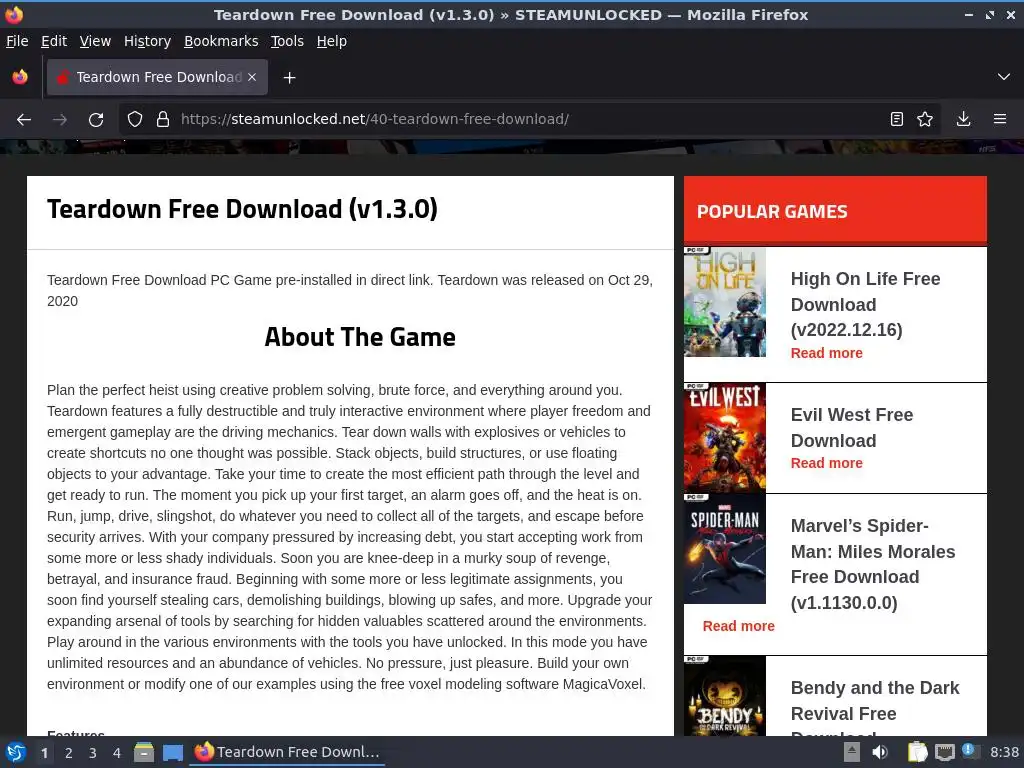The width and height of the screenshot is (1024, 768).
Task: Switch to workspace 3
Action: click(93, 753)
